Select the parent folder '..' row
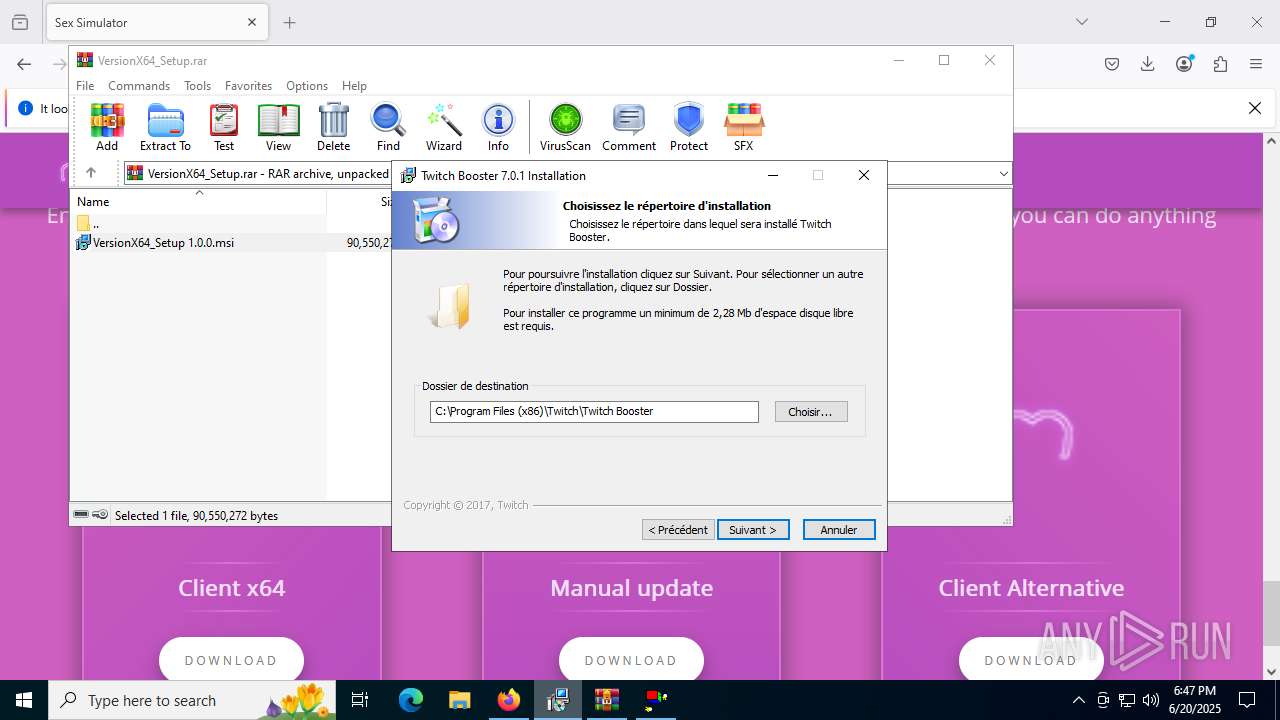Image resolution: width=1280 pixels, height=720 pixels. click(x=232, y=224)
